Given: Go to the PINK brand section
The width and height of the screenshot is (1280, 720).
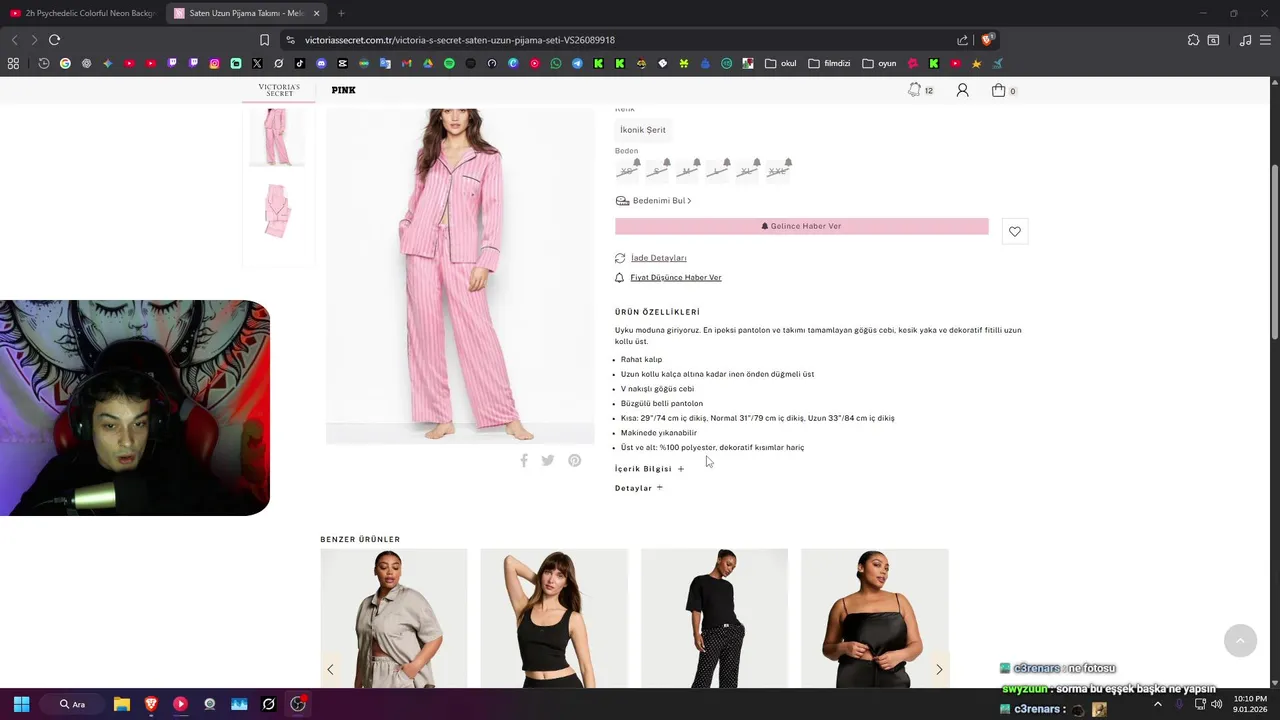Looking at the screenshot, I should pos(343,90).
